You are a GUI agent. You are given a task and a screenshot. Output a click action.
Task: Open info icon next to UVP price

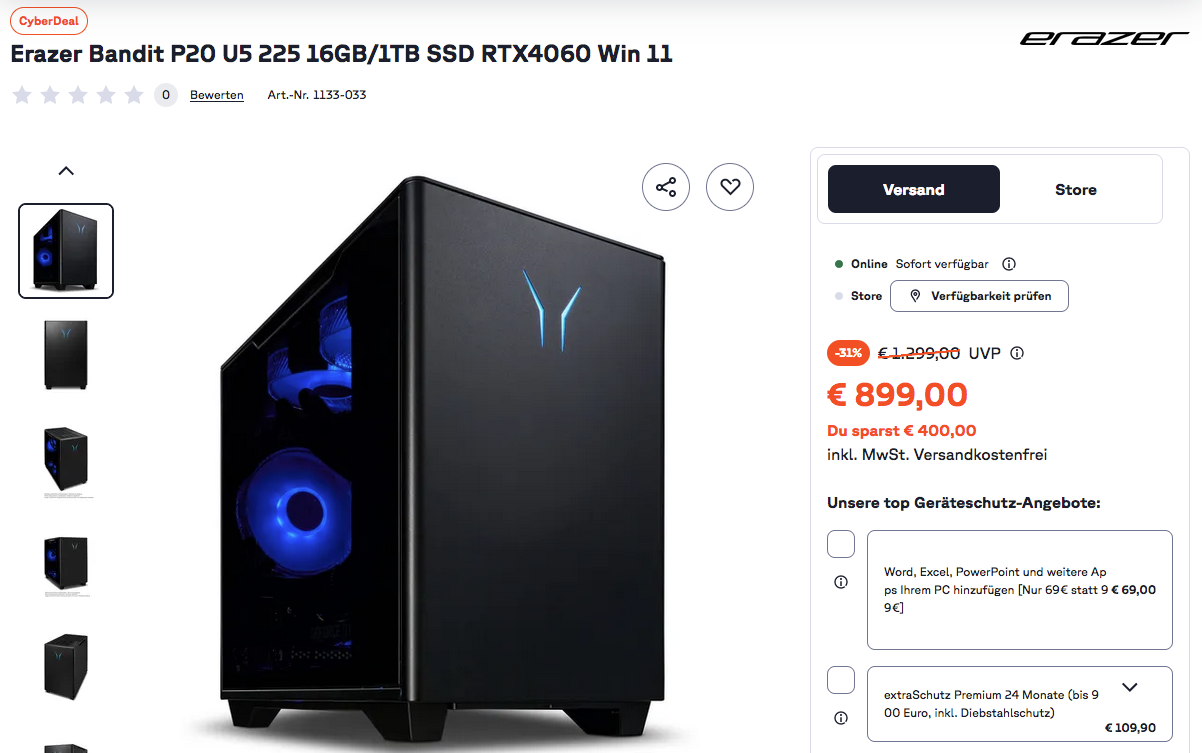coord(1017,353)
